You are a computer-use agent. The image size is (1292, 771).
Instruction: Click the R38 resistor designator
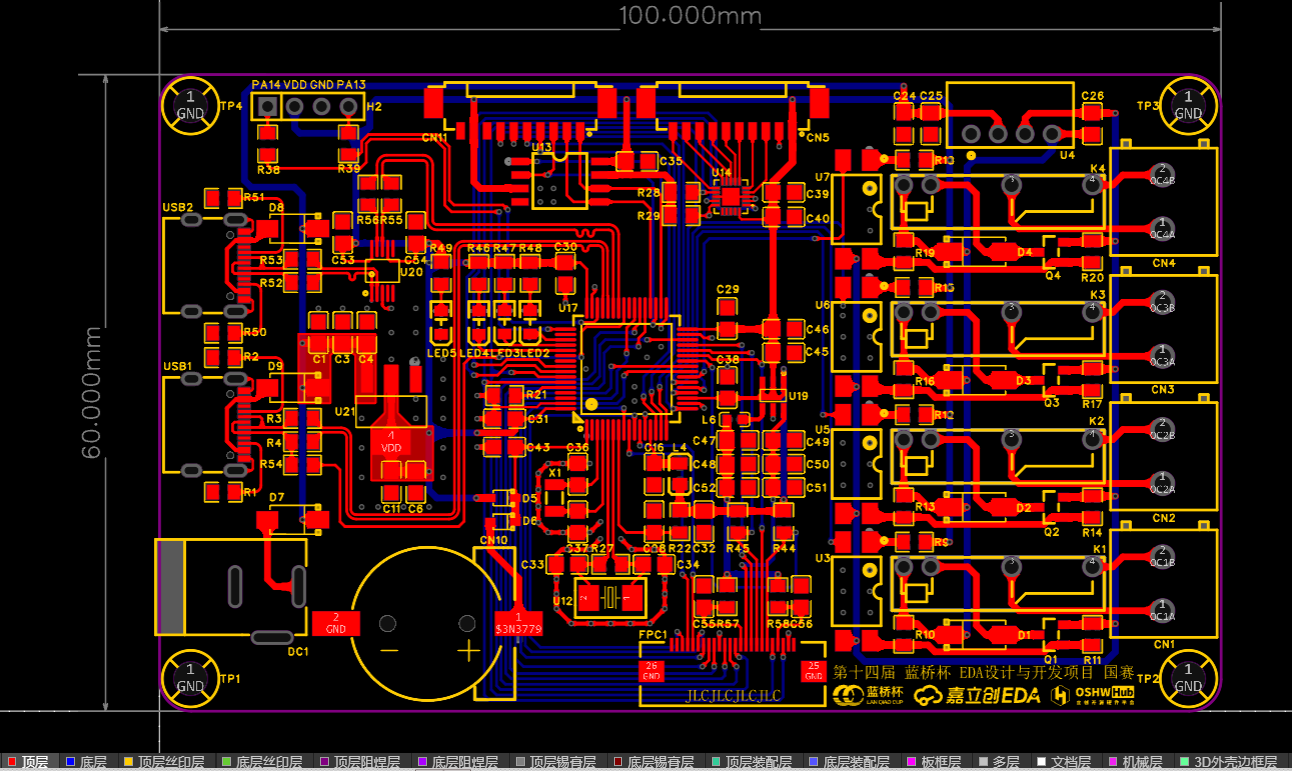(268, 169)
